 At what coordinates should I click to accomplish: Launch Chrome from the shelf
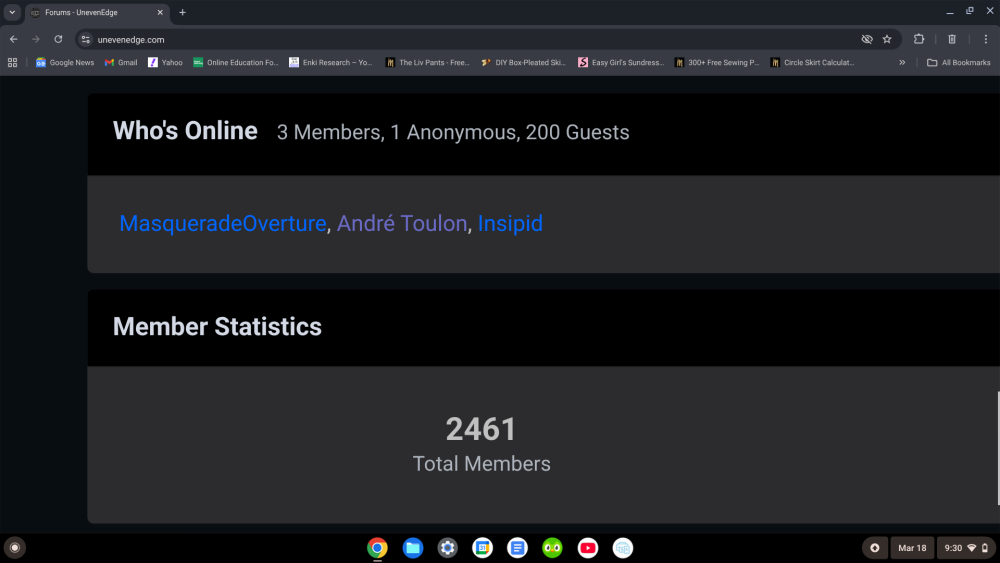click(378, 548)
